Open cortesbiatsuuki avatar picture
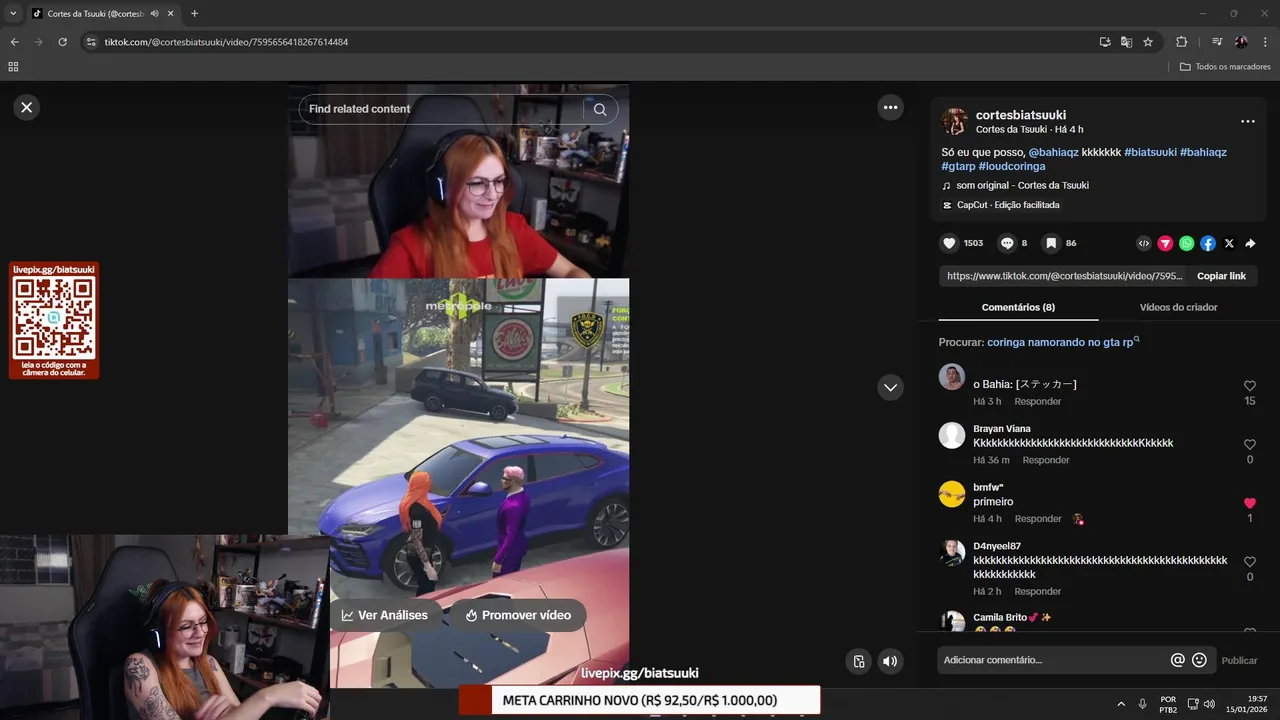Image resolution: width=1280 pixels, height=720 pixels. pyautogui.click(x=954, y=122)
